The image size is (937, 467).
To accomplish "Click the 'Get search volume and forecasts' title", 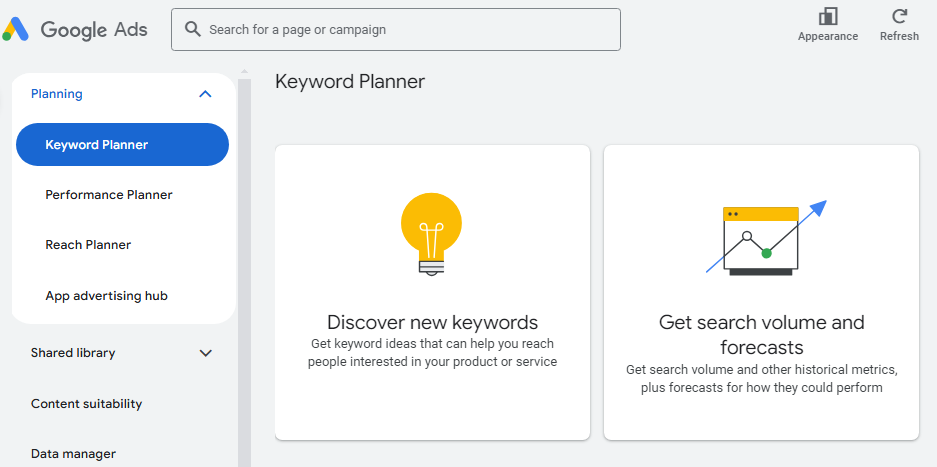I will point(762,334).
